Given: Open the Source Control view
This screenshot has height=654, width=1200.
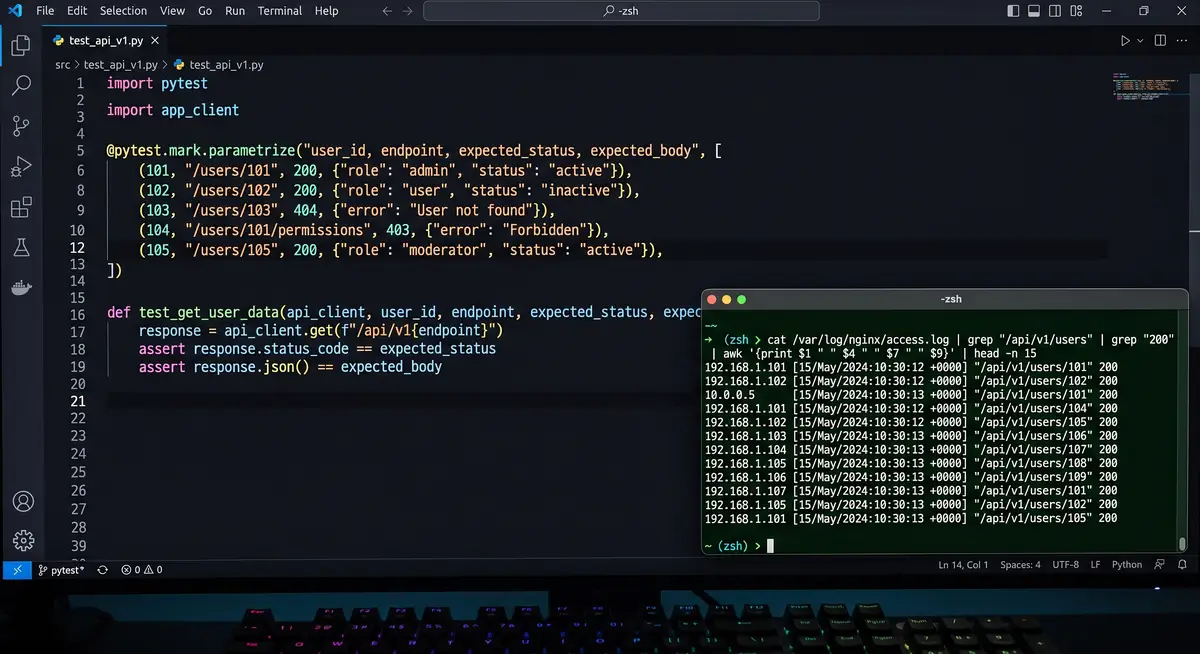Looking at the screenshot, I should tap(21, 126).
